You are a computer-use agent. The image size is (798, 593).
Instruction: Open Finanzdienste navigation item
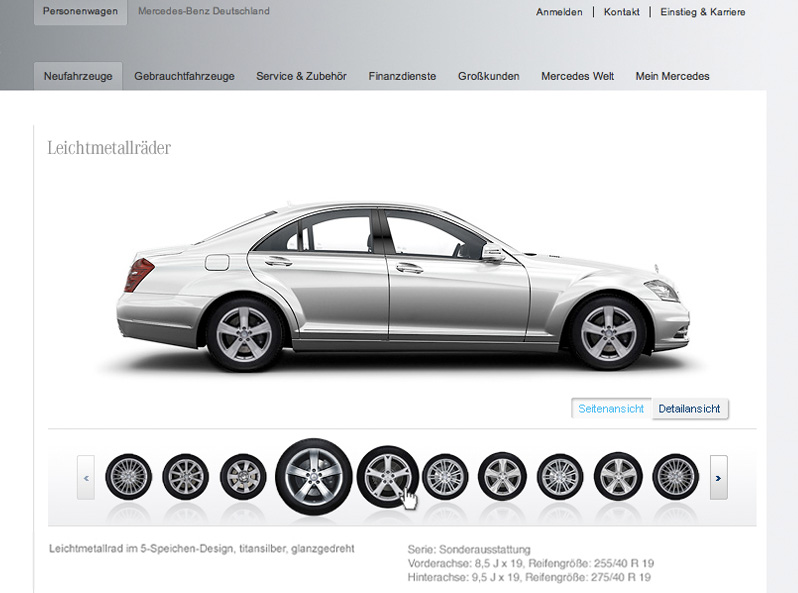(x=402, y=76)
